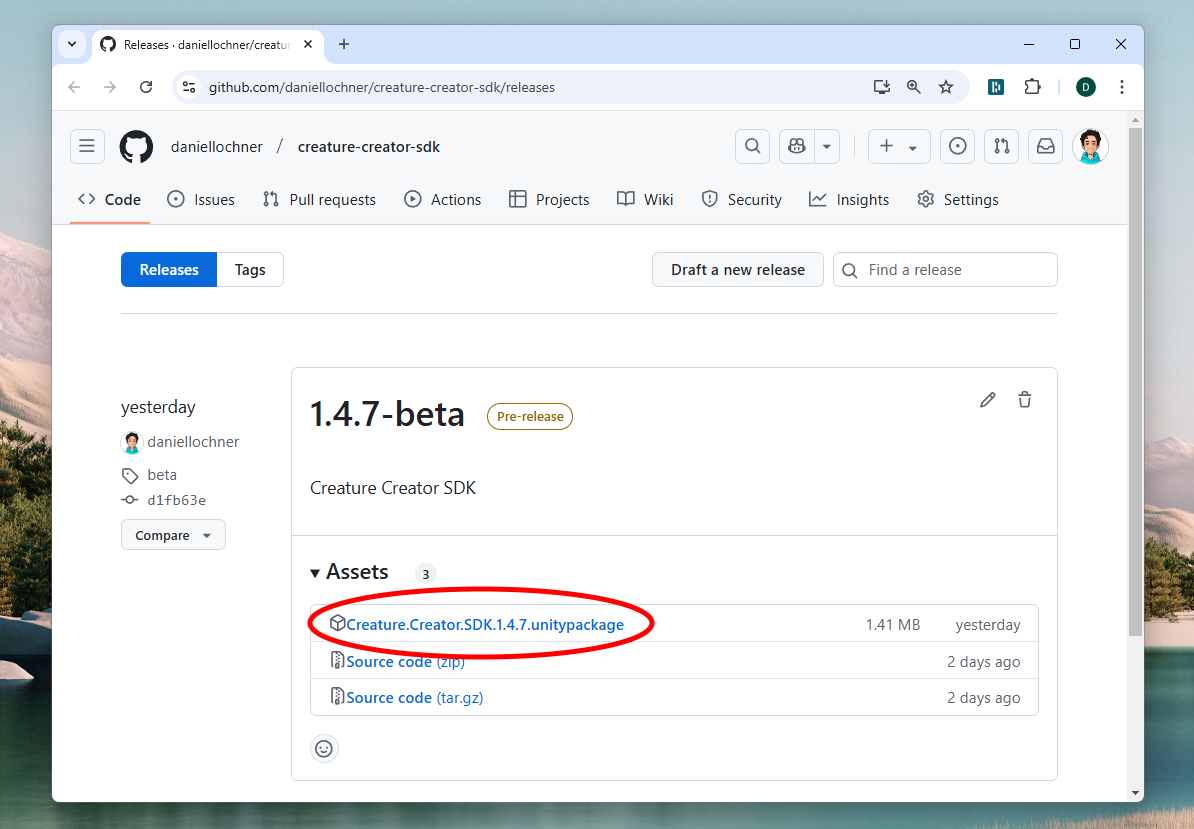Expand the Copilot dropdown arrow
This screenshot has height=829, width=1194.
tap(827, 146)
